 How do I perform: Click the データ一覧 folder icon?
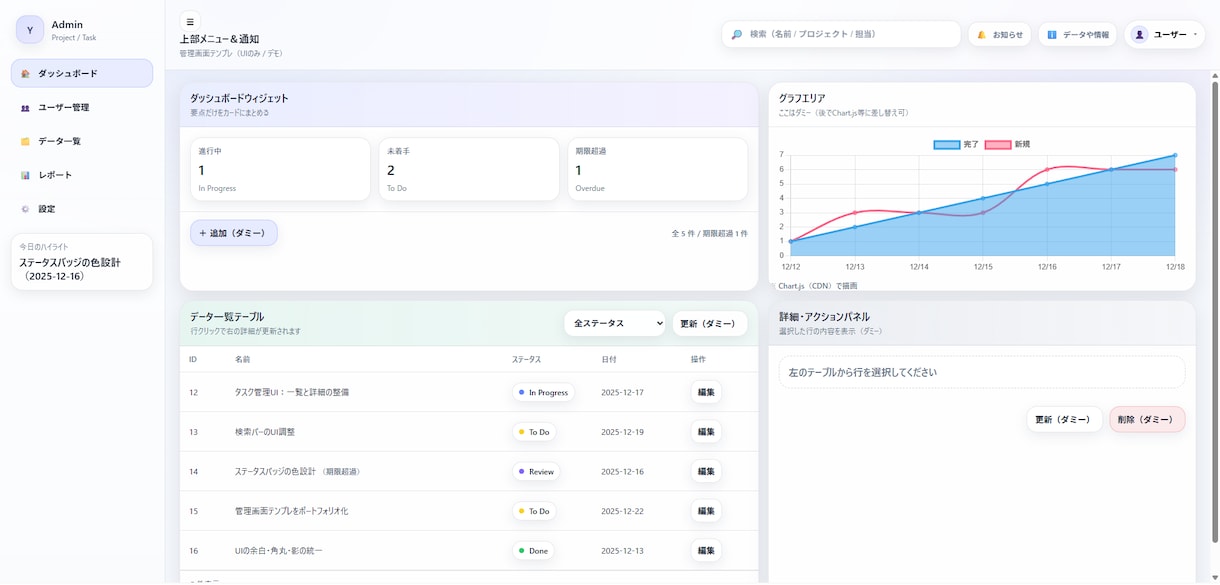click(x=25, y=142)
